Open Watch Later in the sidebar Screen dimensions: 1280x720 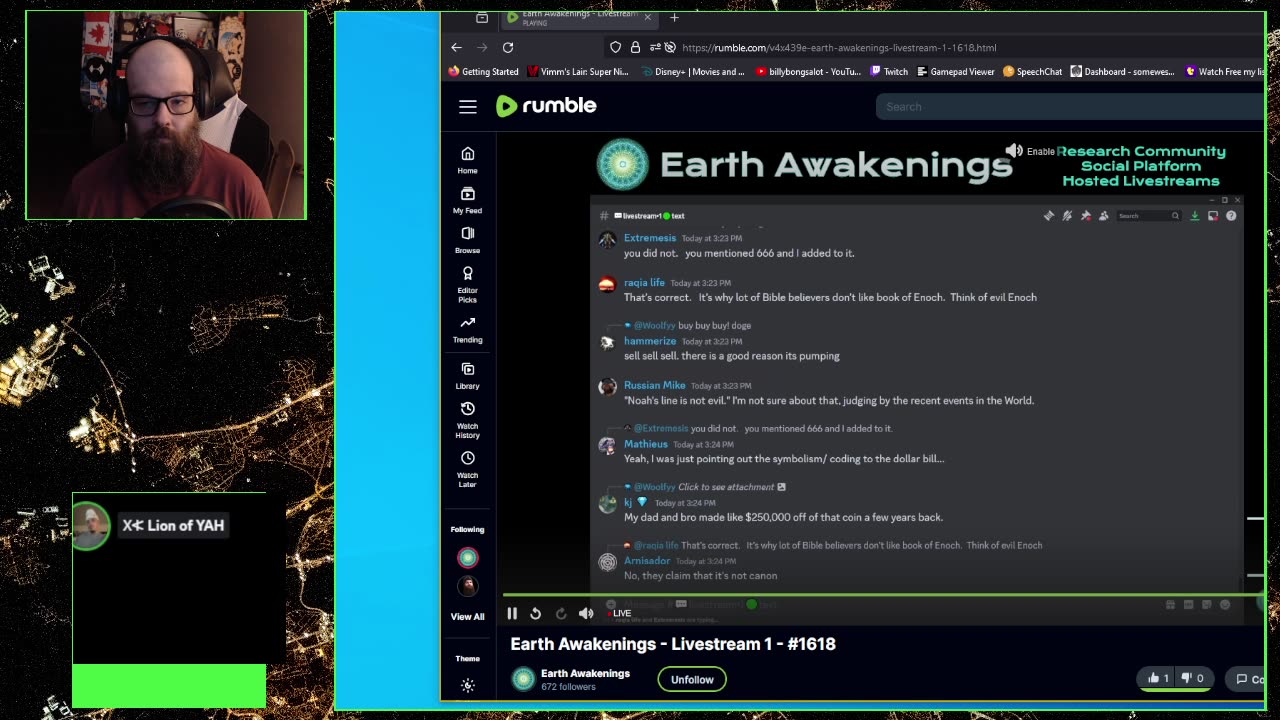click(x=467, y=469)
